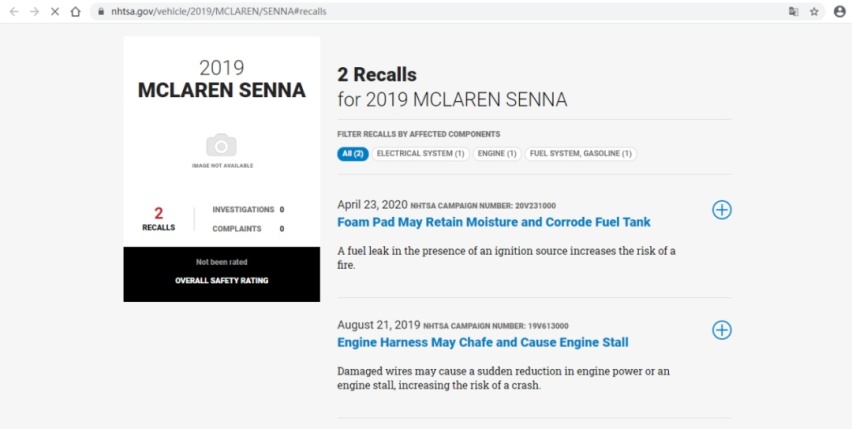Expand the Engine Harness recall details
The height and width of the screenshot is (429, 852).
pos(722,330)
